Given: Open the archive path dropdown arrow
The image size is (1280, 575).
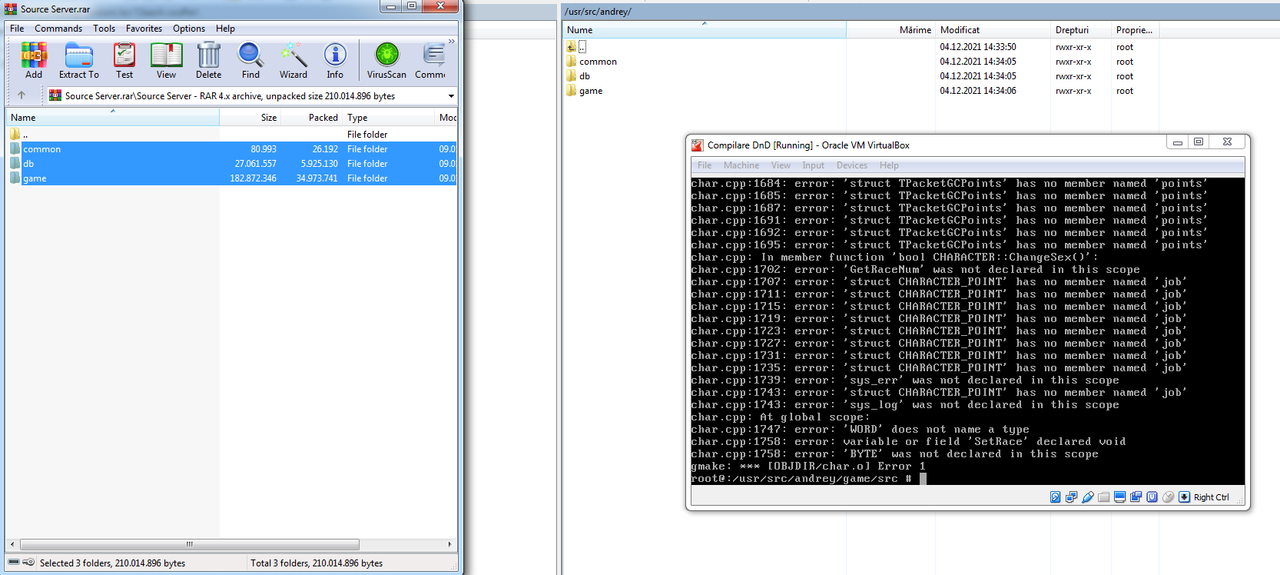Looking at the screenshot, I should (451, 96).
